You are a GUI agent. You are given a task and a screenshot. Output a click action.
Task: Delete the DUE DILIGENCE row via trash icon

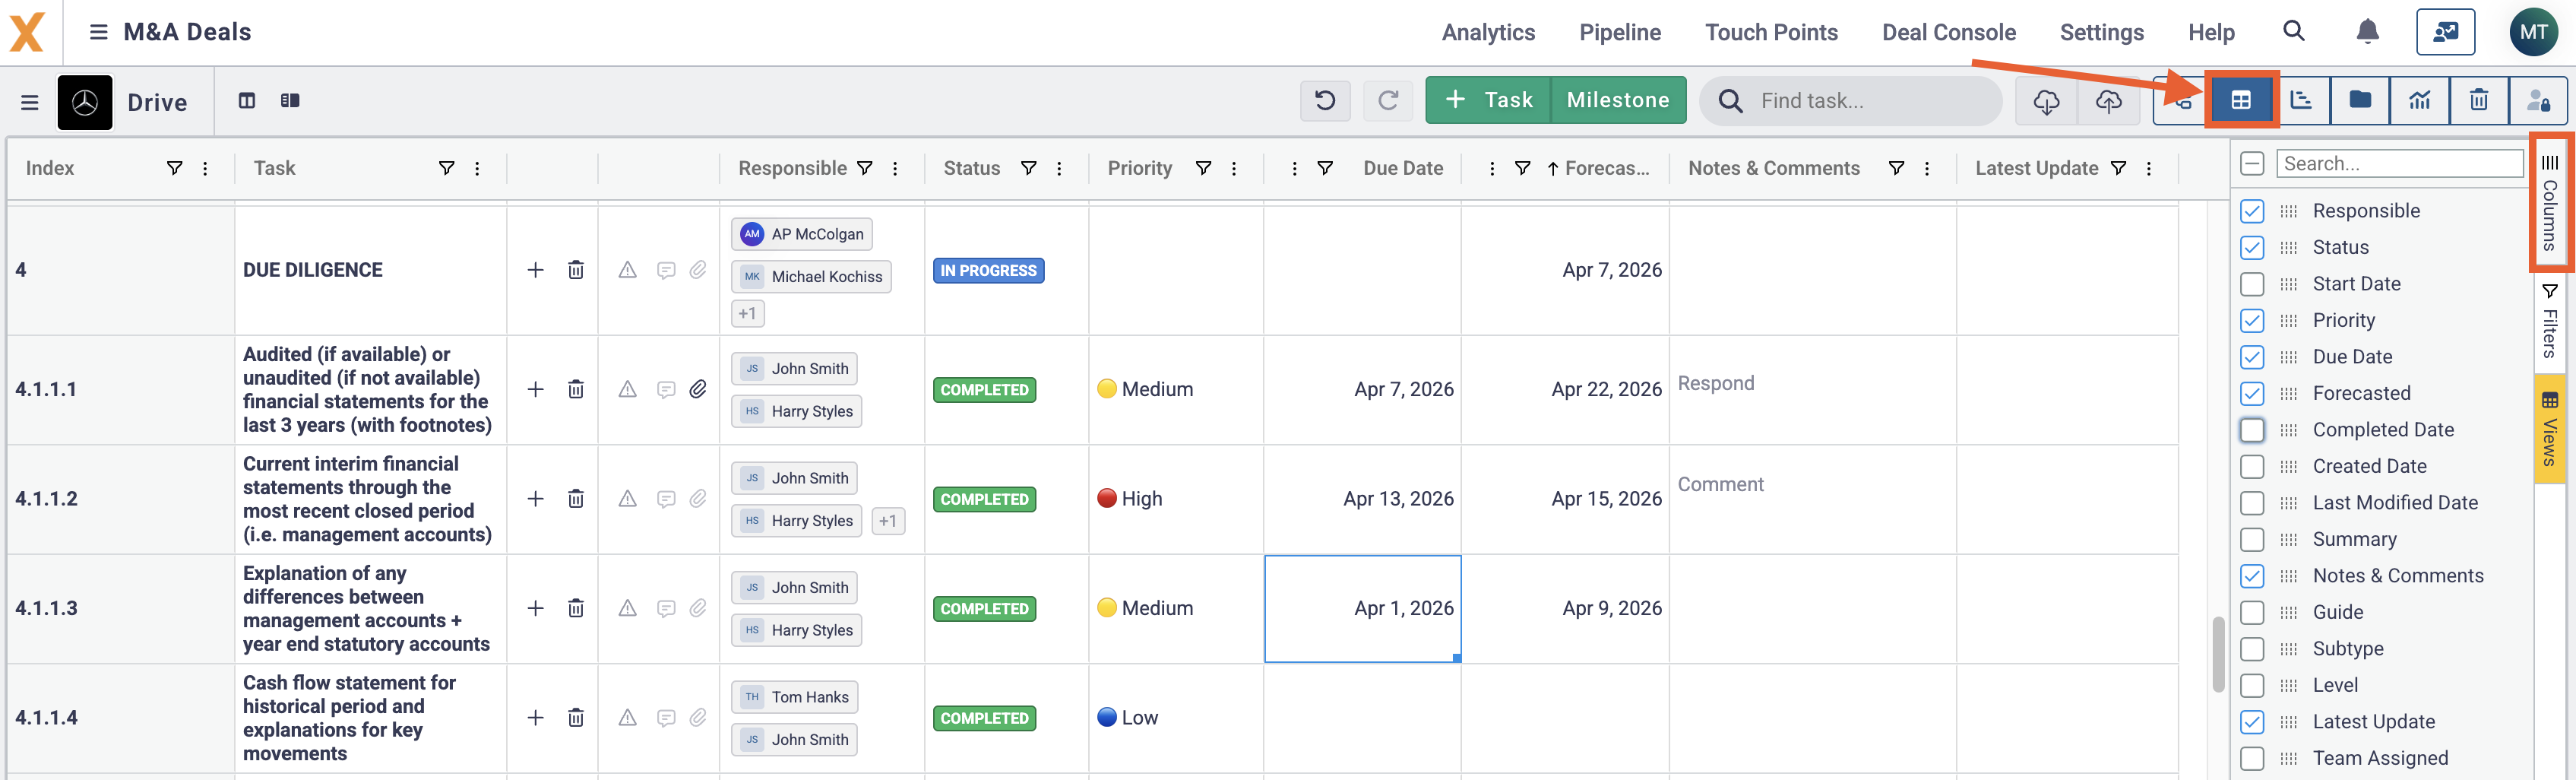pyautogui.click(x=576, y=270)
